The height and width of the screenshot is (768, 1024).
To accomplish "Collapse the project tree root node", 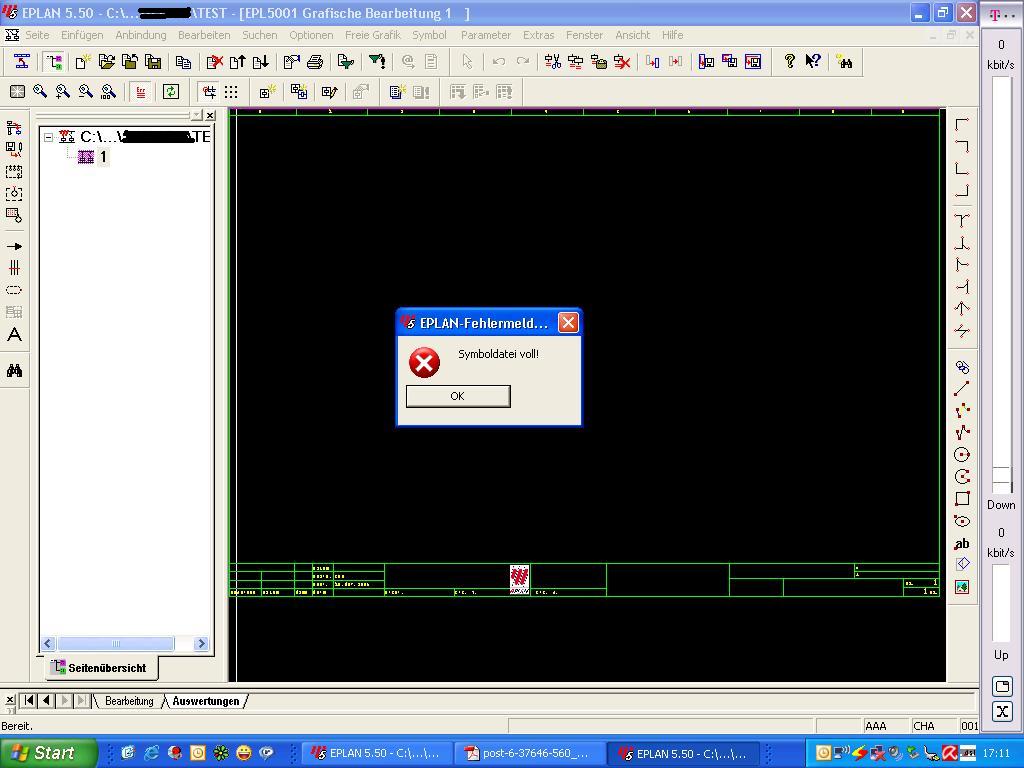I will point(48,137).
